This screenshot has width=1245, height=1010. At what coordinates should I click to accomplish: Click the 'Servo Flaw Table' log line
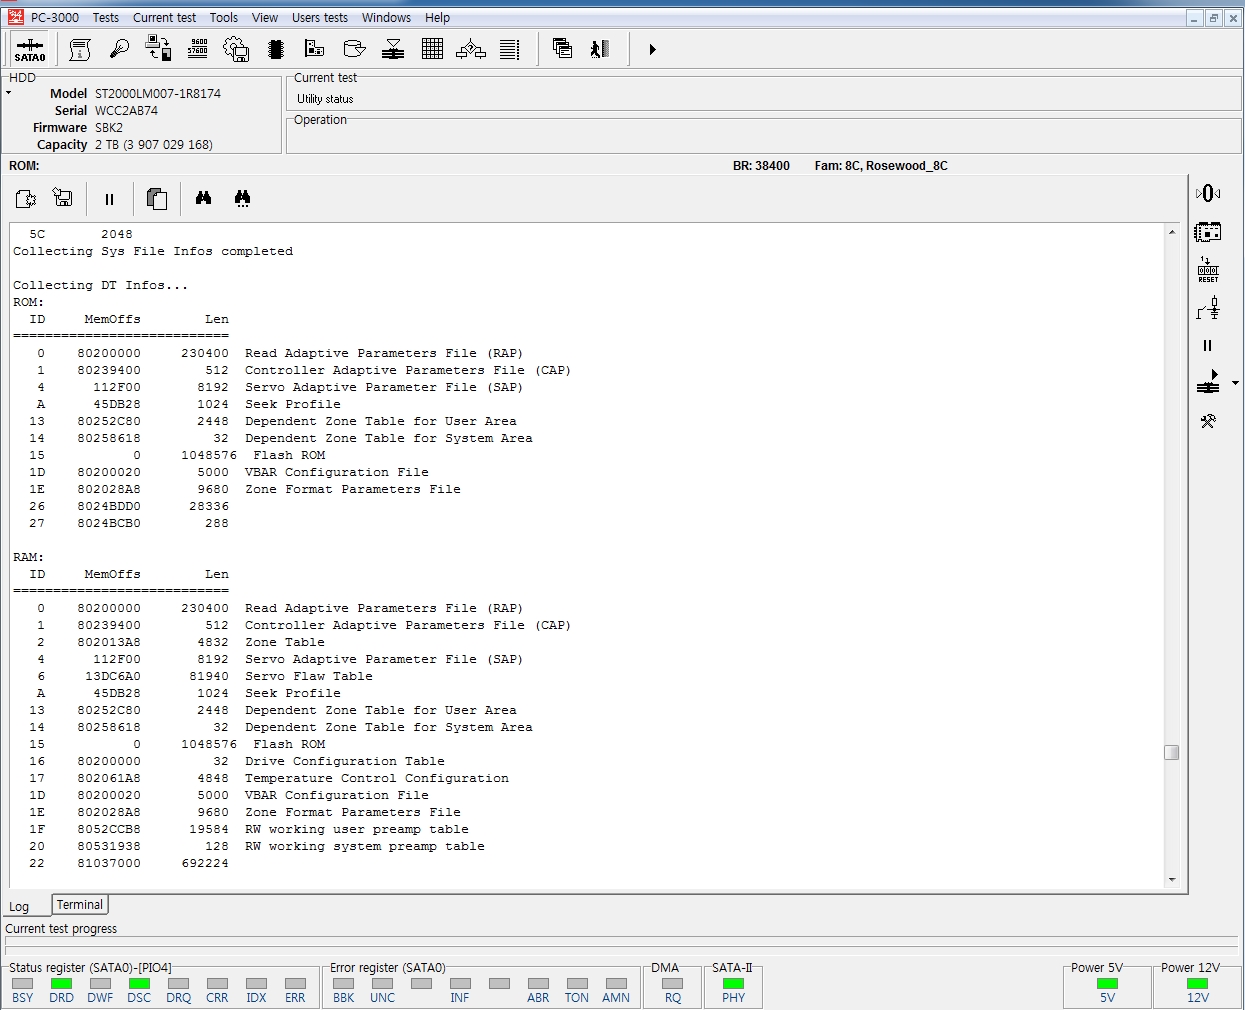point(309,676)
